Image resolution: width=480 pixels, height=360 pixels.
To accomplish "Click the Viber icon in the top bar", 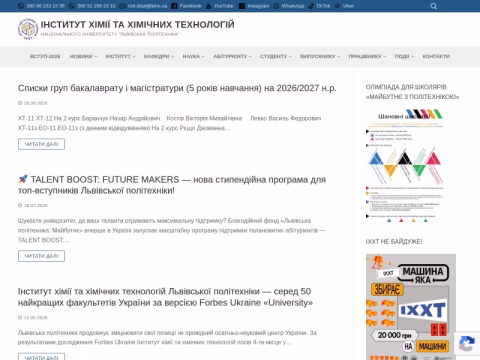I will pyautogui.click(x=338, y=6).
